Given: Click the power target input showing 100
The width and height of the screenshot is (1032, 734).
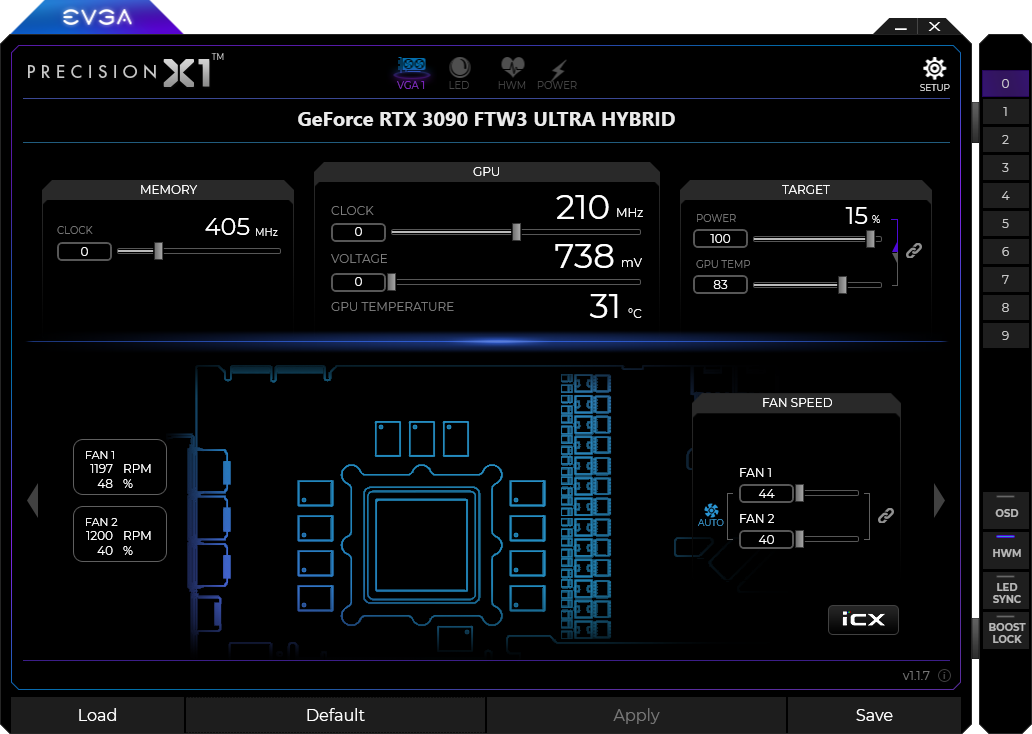Looking at the screenshot, I should 720,238.
